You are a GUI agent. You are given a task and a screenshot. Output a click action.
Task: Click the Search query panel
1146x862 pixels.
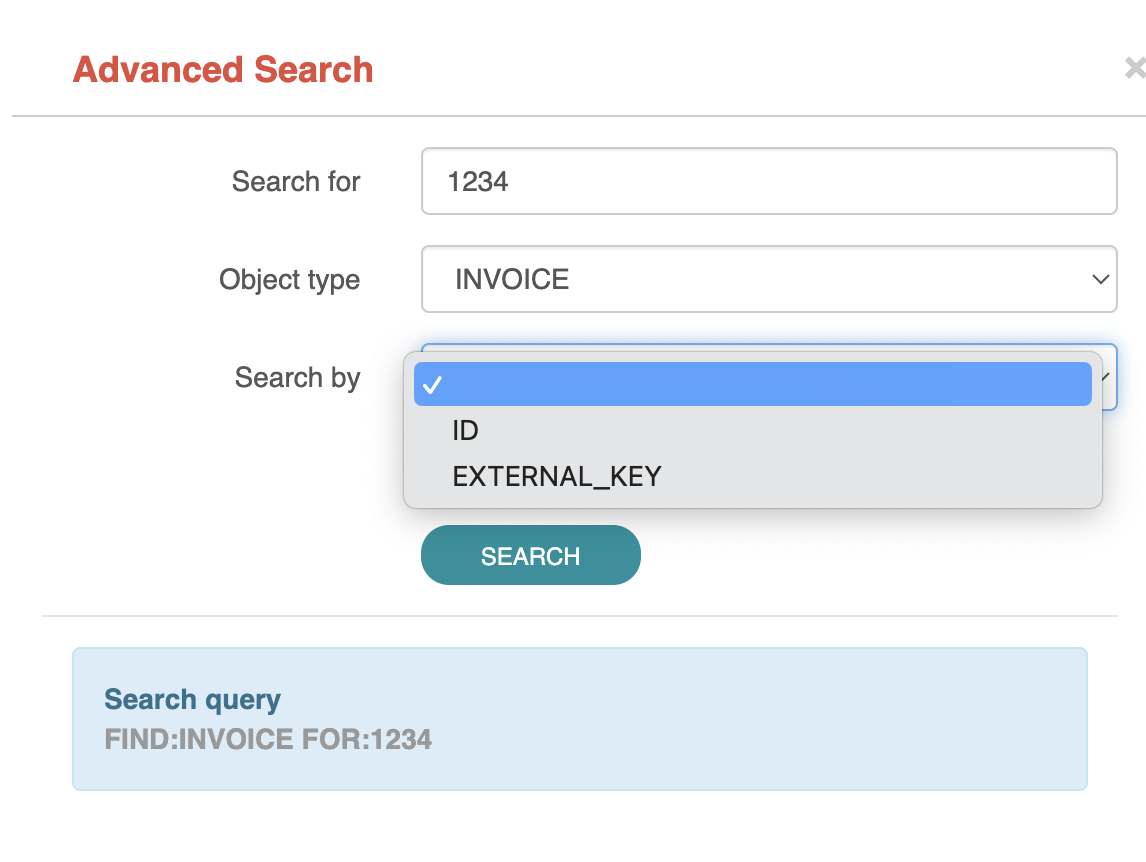coord(578,718)
